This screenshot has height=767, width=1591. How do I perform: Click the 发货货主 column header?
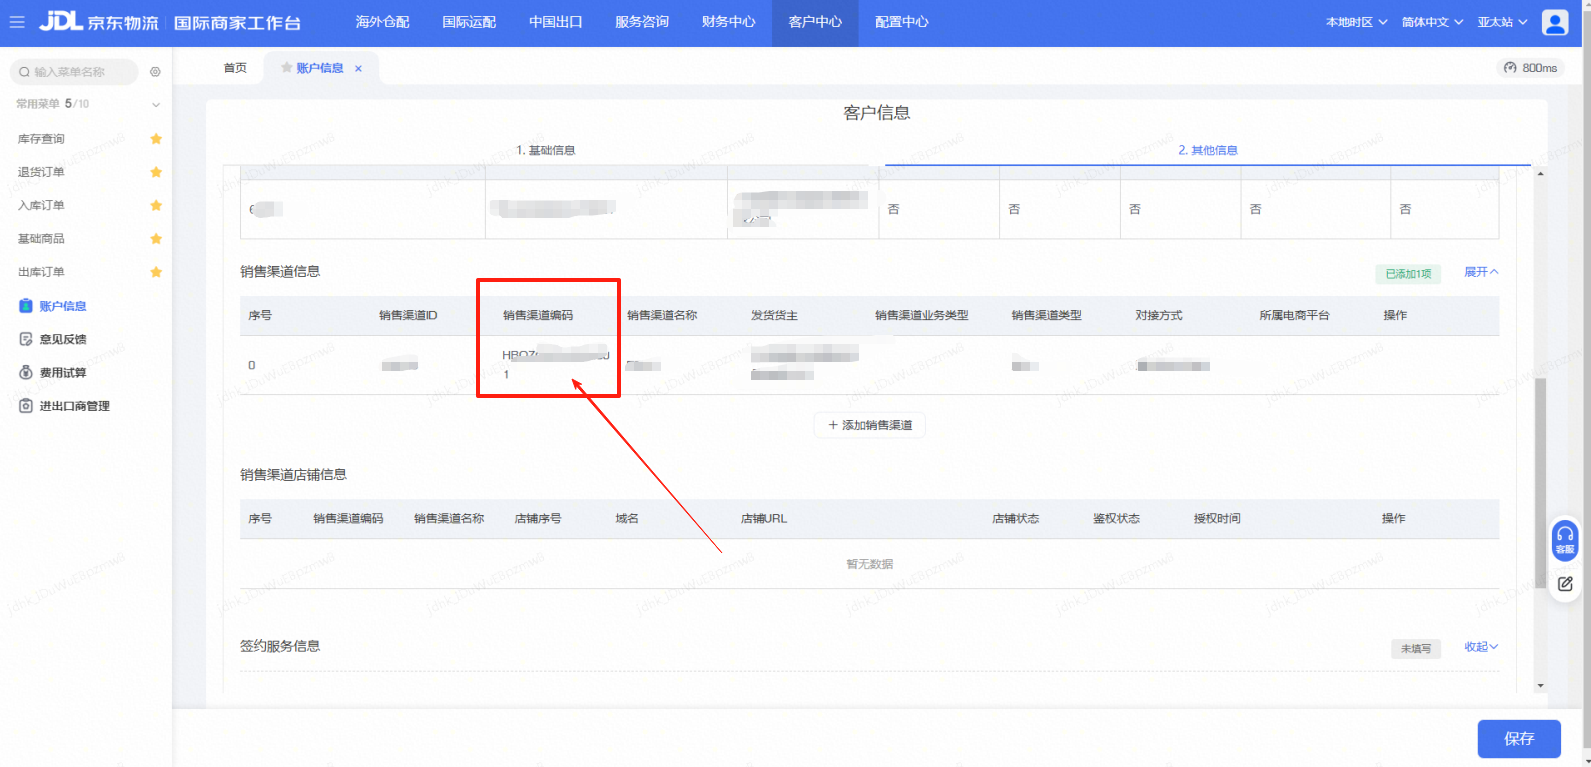point(774,315)
